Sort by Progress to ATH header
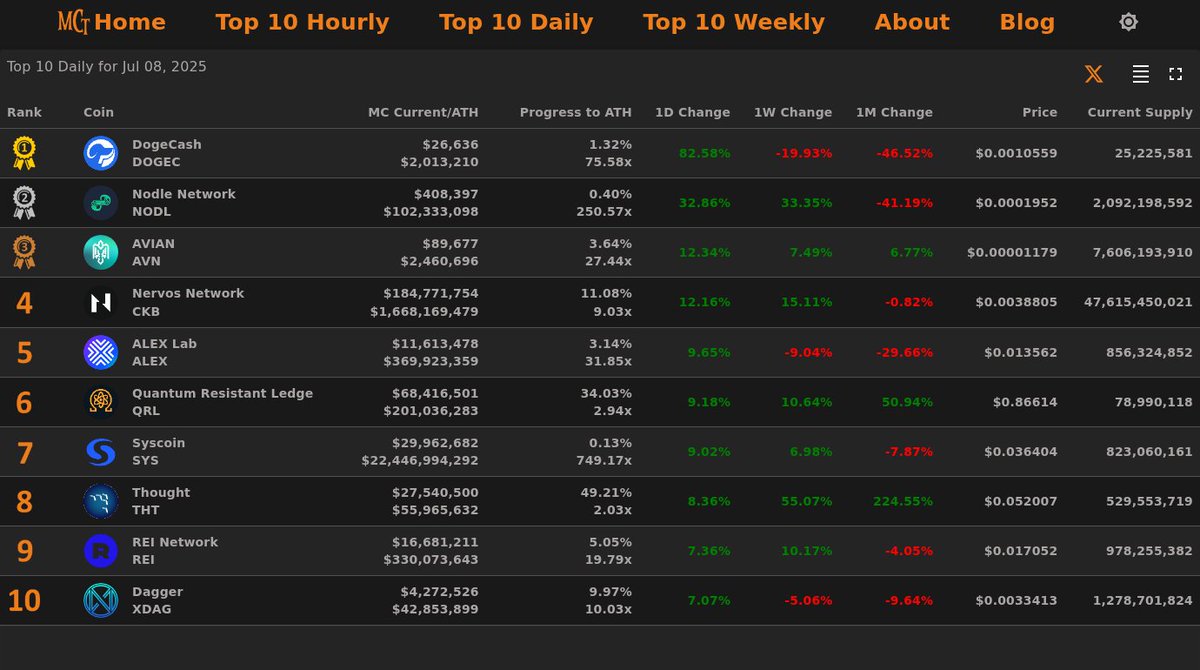 [576, 113]
